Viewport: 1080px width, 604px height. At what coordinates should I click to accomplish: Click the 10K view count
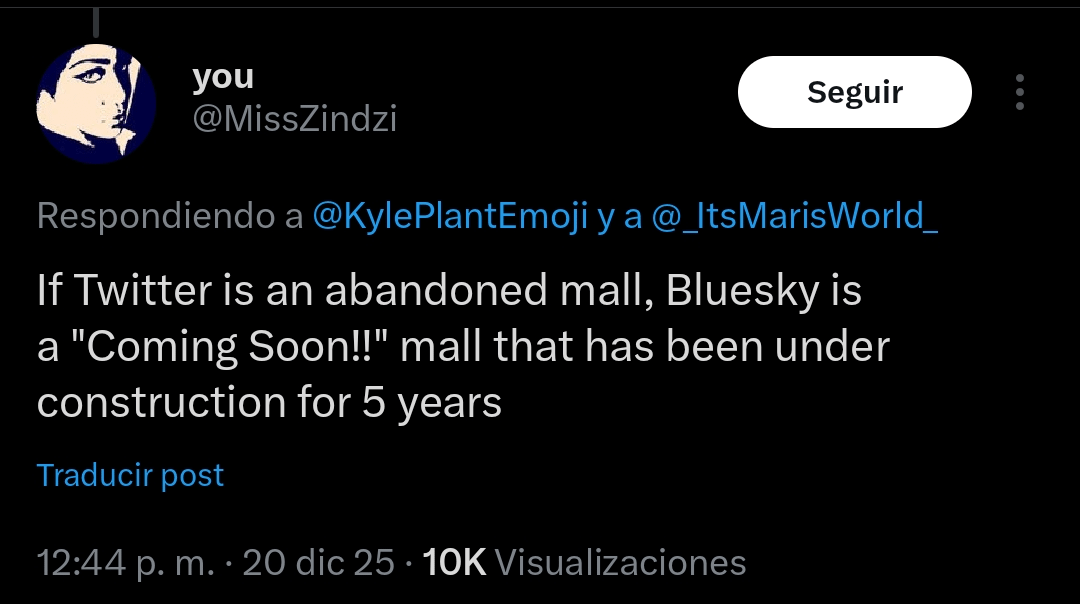pos(455,562)
